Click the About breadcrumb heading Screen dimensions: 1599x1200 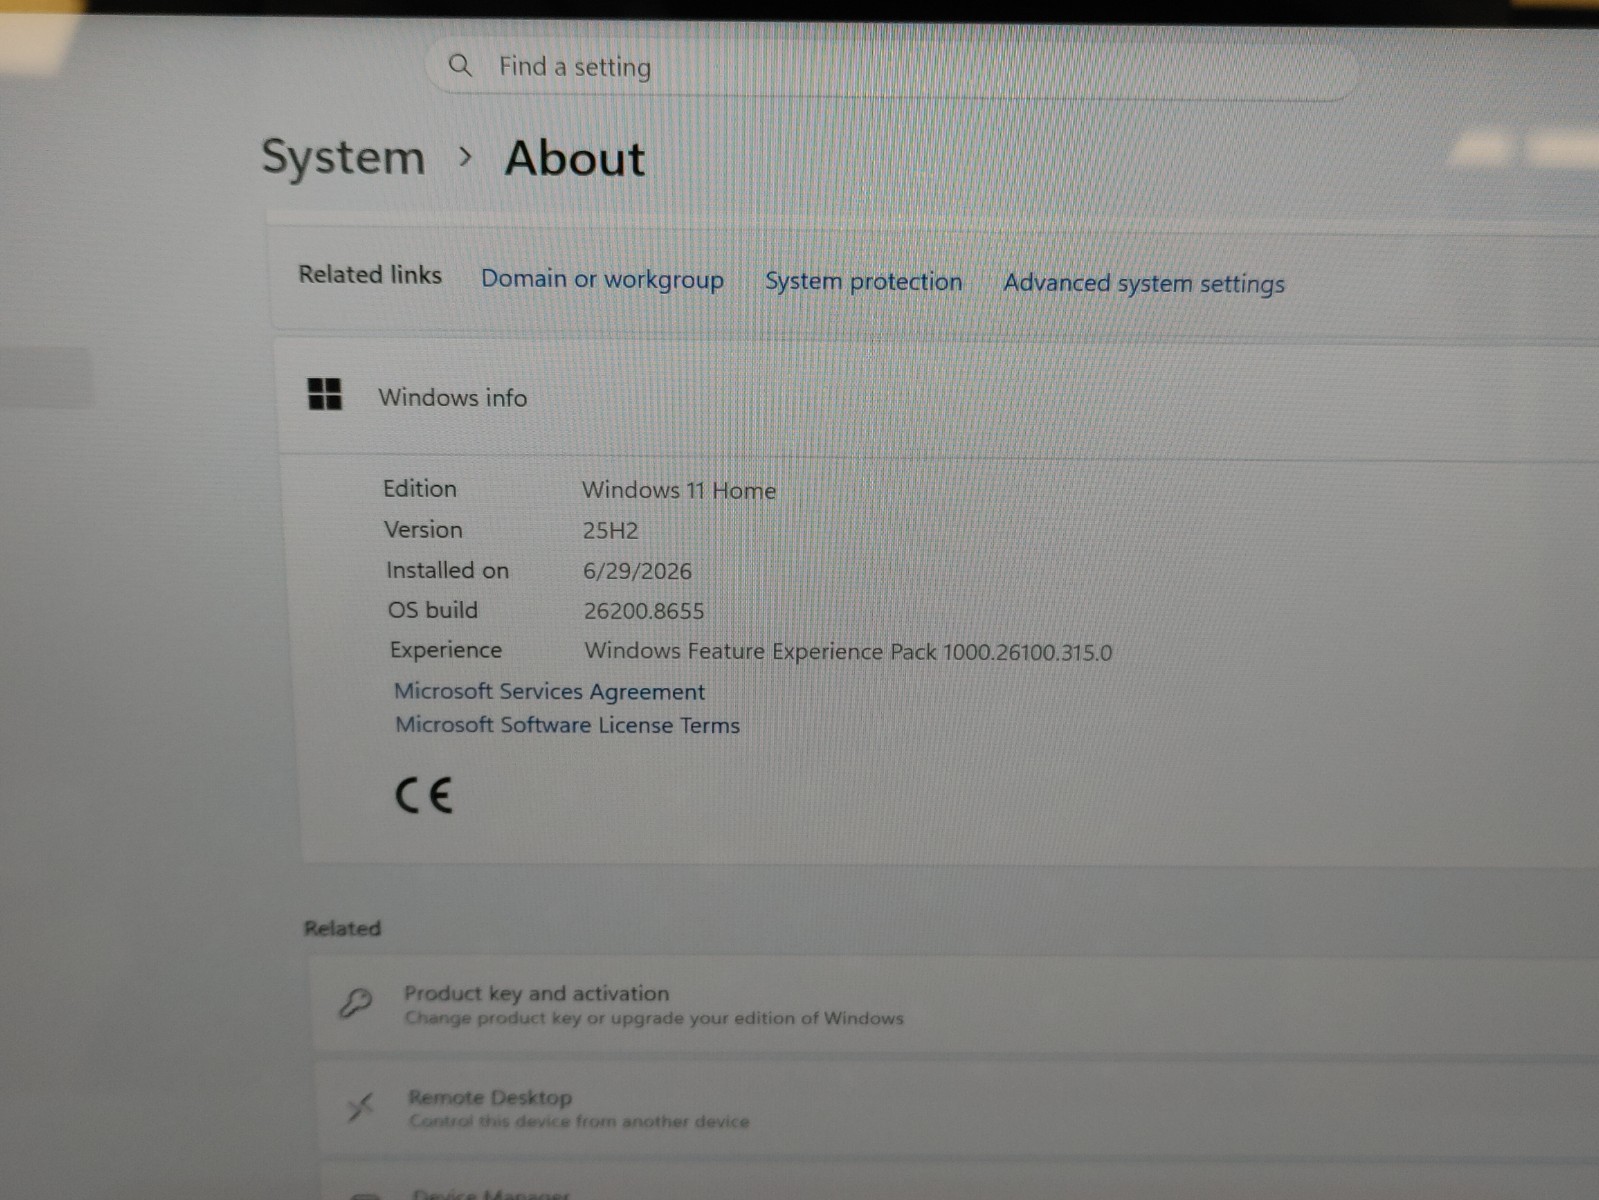(x=575, y=159)
